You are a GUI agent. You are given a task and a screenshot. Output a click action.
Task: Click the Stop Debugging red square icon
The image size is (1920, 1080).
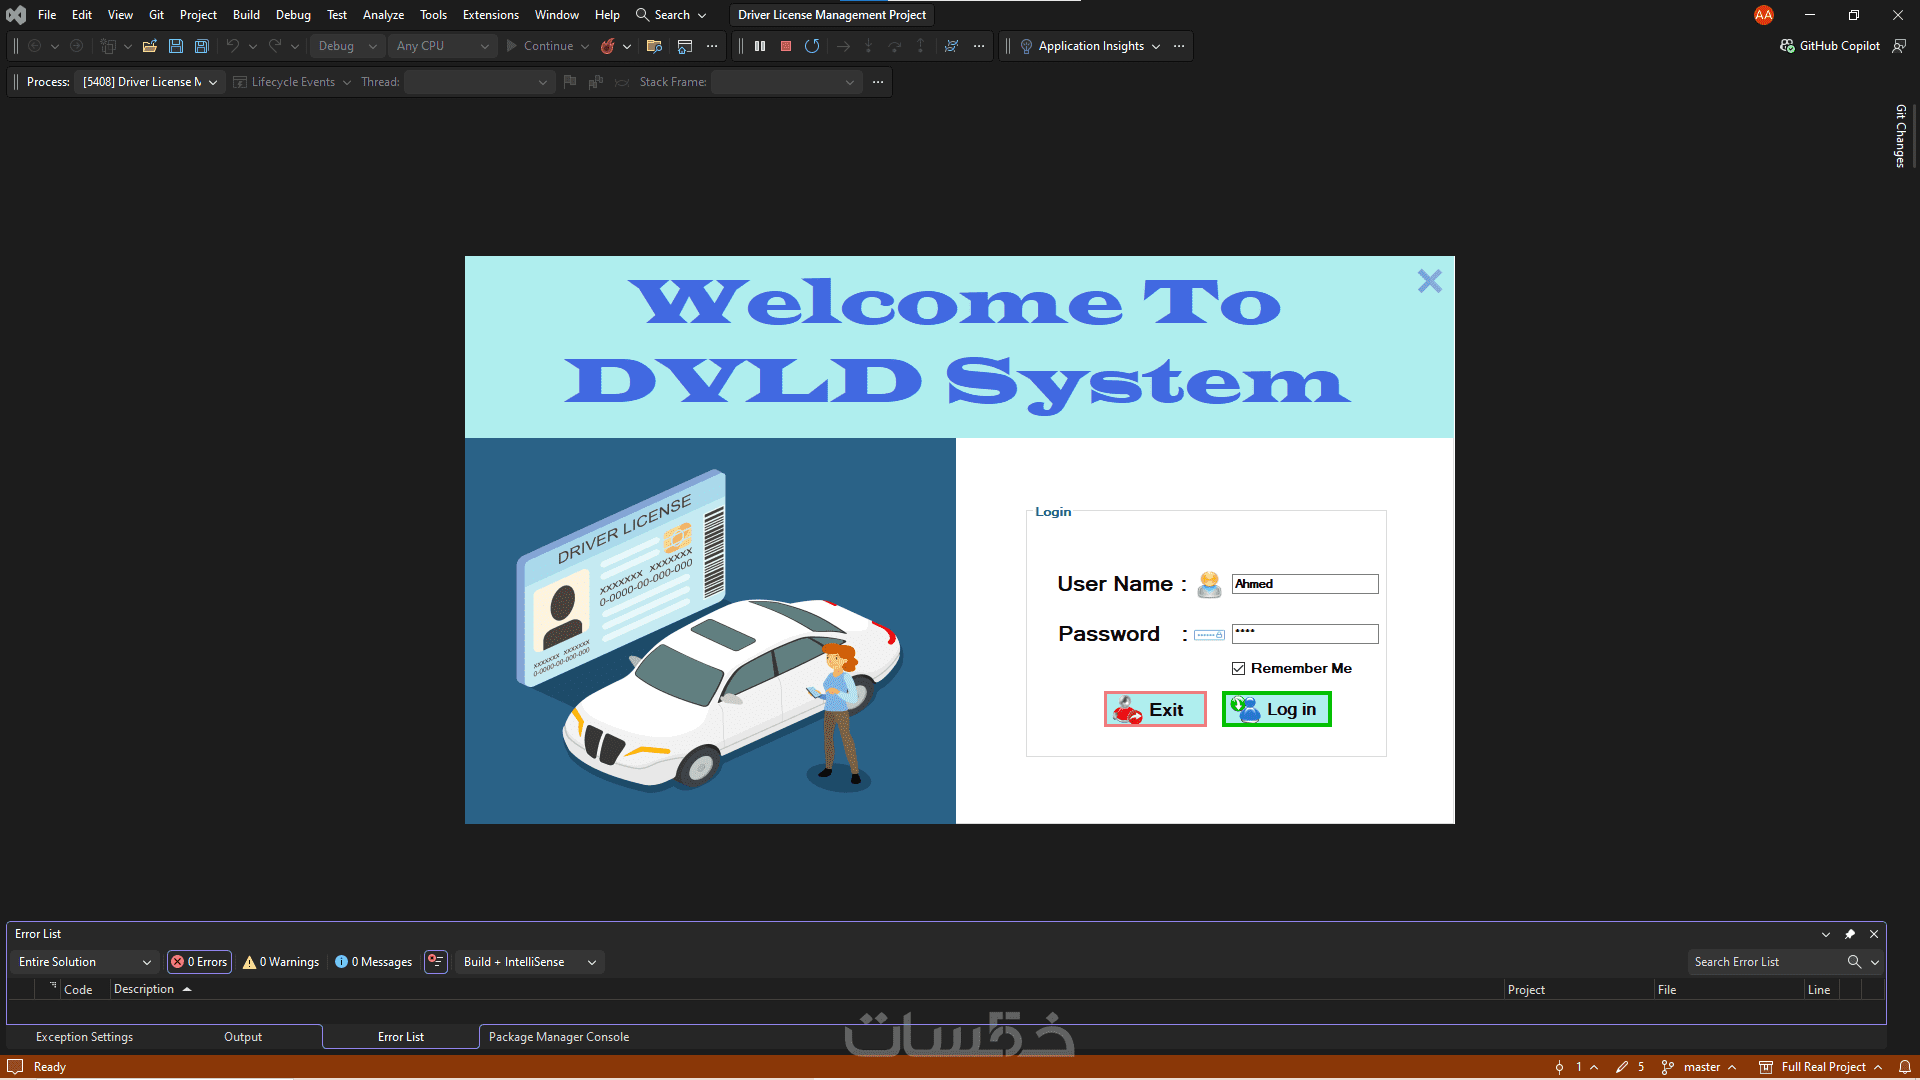[786, 46]
